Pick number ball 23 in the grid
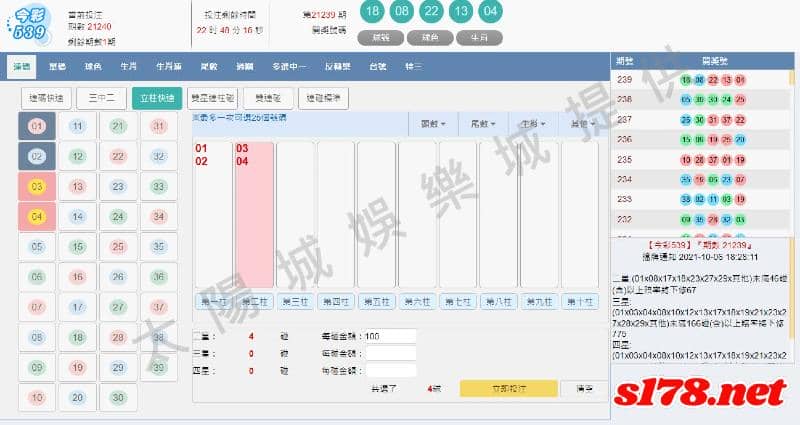Screen dimensions: 800x425 tap(118, 186)
